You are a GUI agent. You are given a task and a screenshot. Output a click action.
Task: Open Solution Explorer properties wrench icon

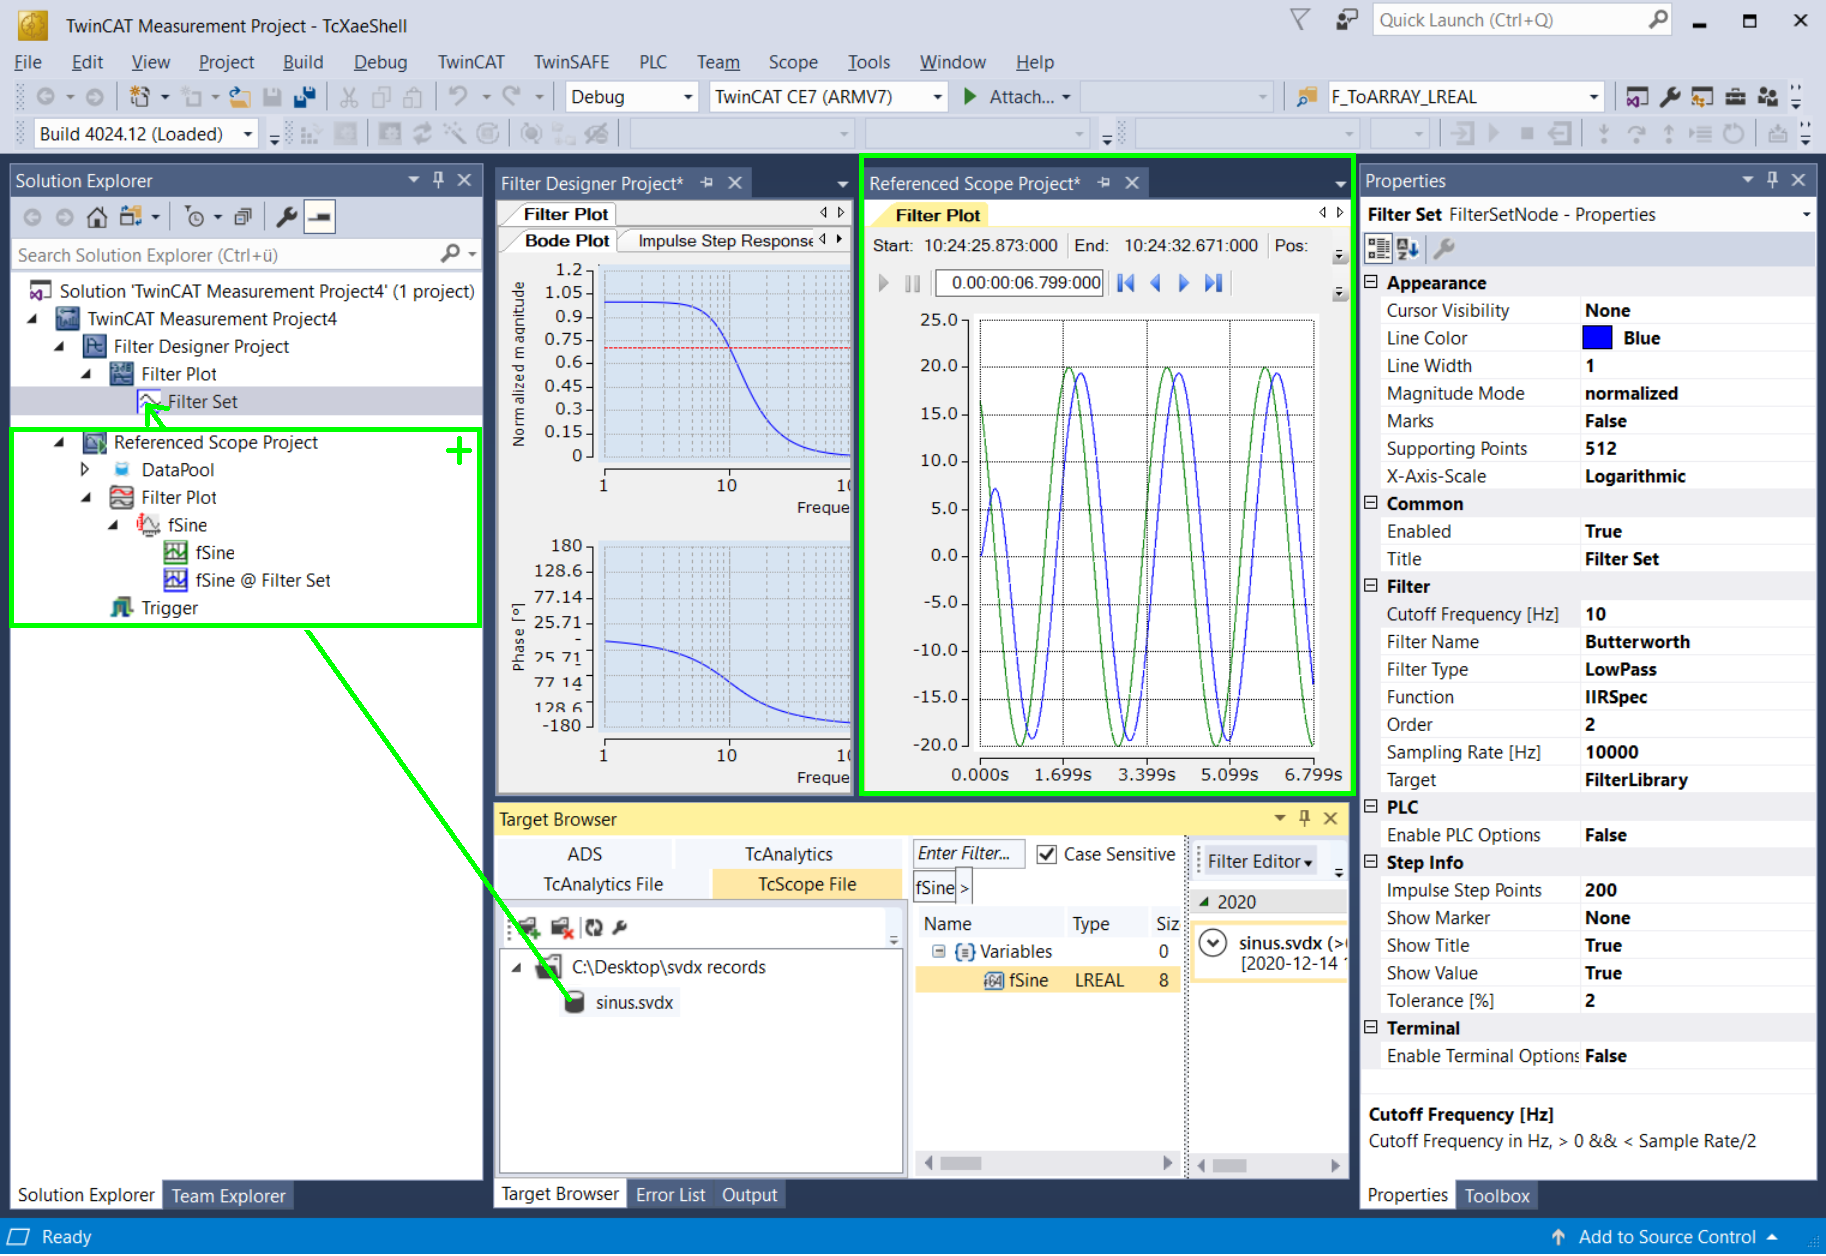click(286, 217)
